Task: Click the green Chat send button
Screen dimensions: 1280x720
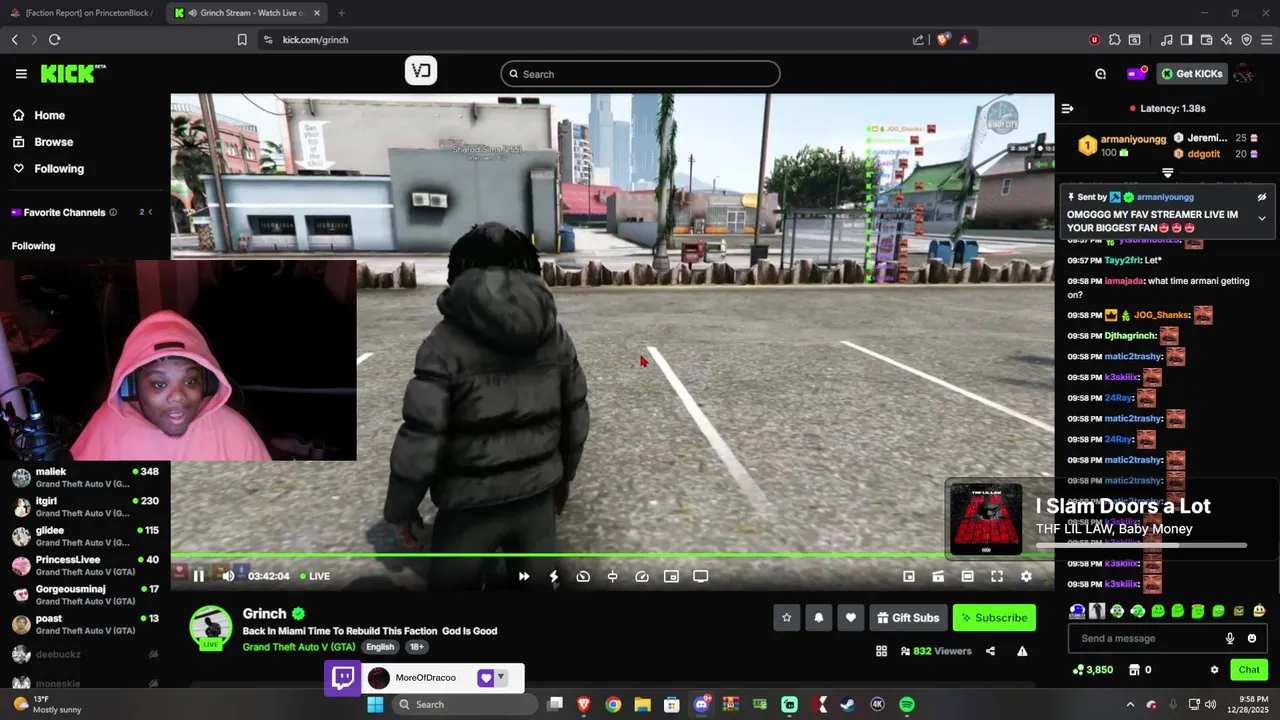Action: (x=1249, y=670)
